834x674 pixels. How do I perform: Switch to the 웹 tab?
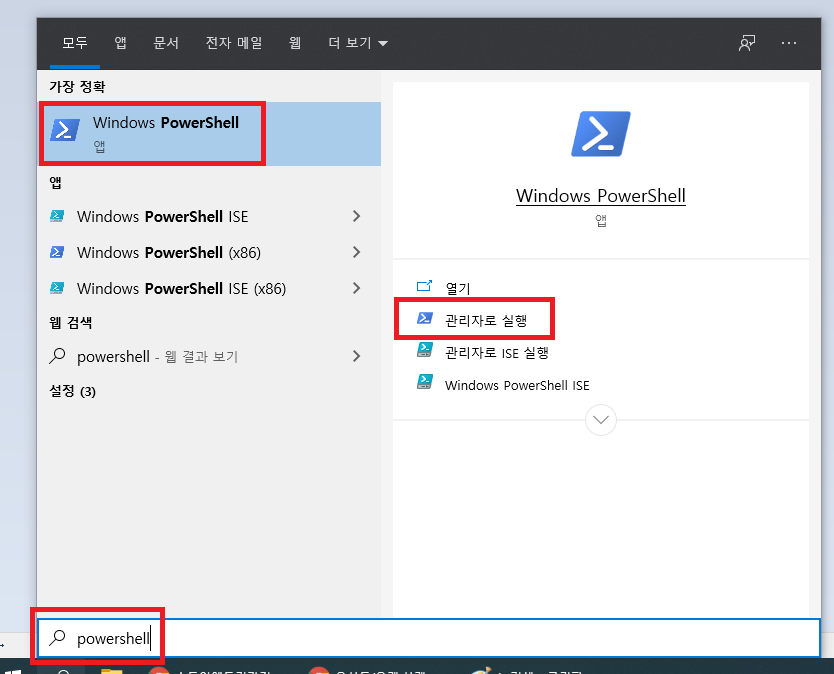(x=295, y=43)
